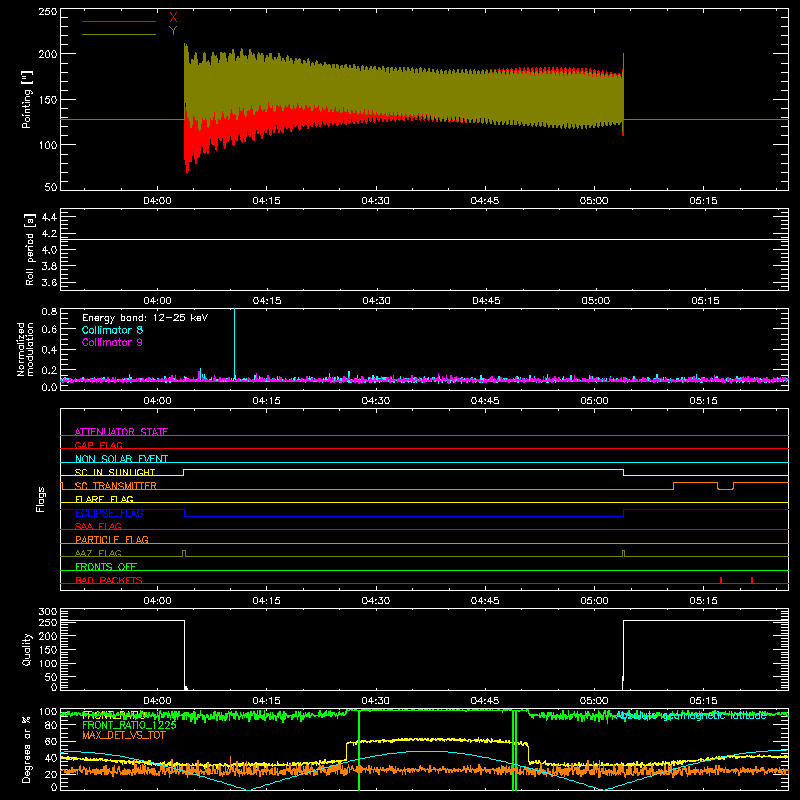
Task: Click the red X legend label
Action: click(x=173, y=18)
